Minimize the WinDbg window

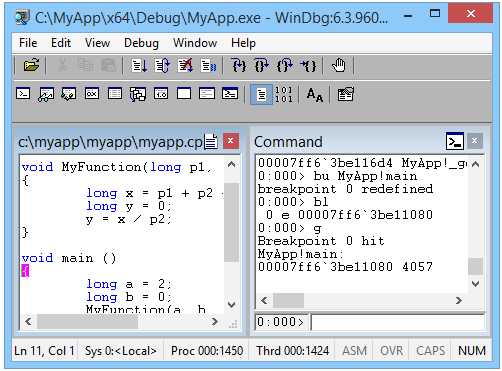[408, 15]
